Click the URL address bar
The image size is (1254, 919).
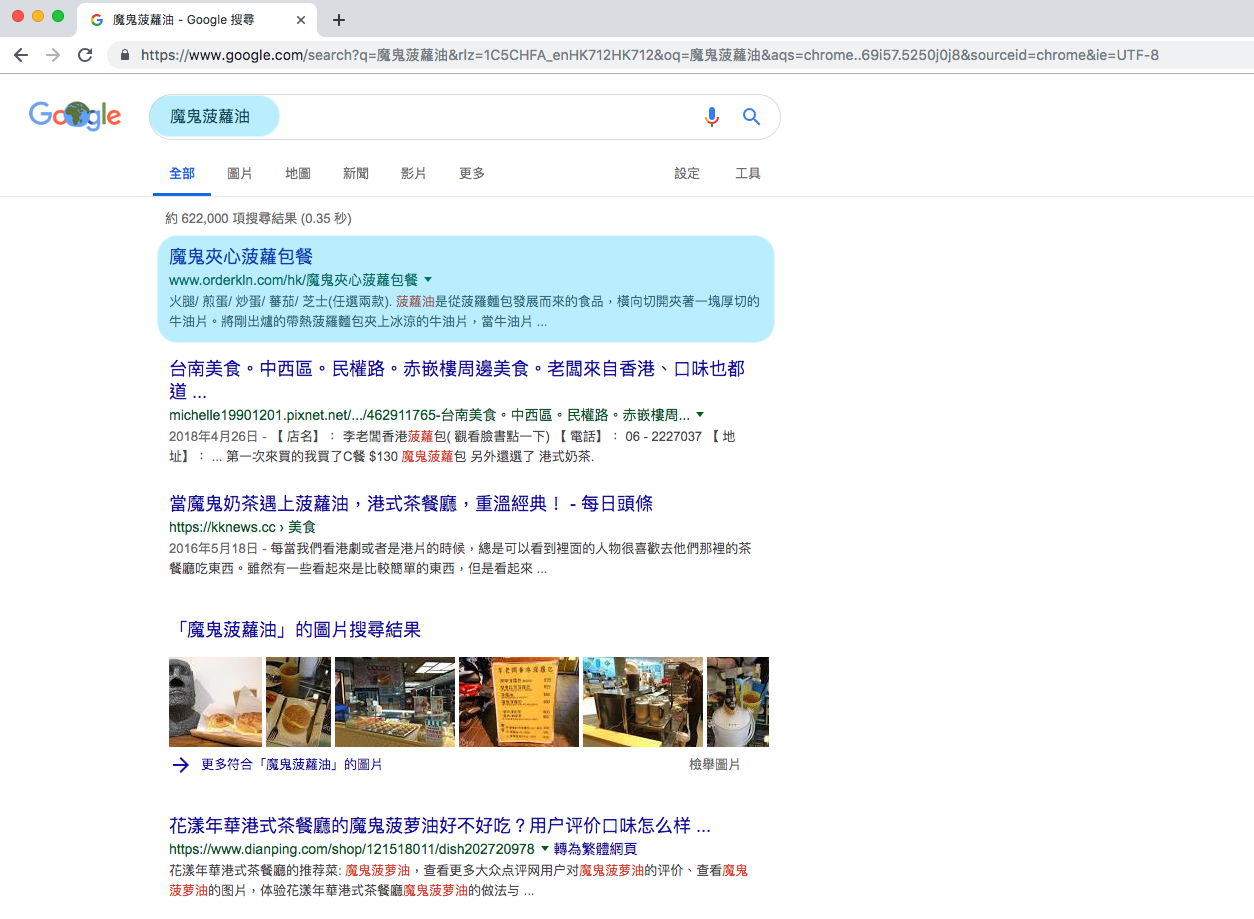click(x=650, y=55)
